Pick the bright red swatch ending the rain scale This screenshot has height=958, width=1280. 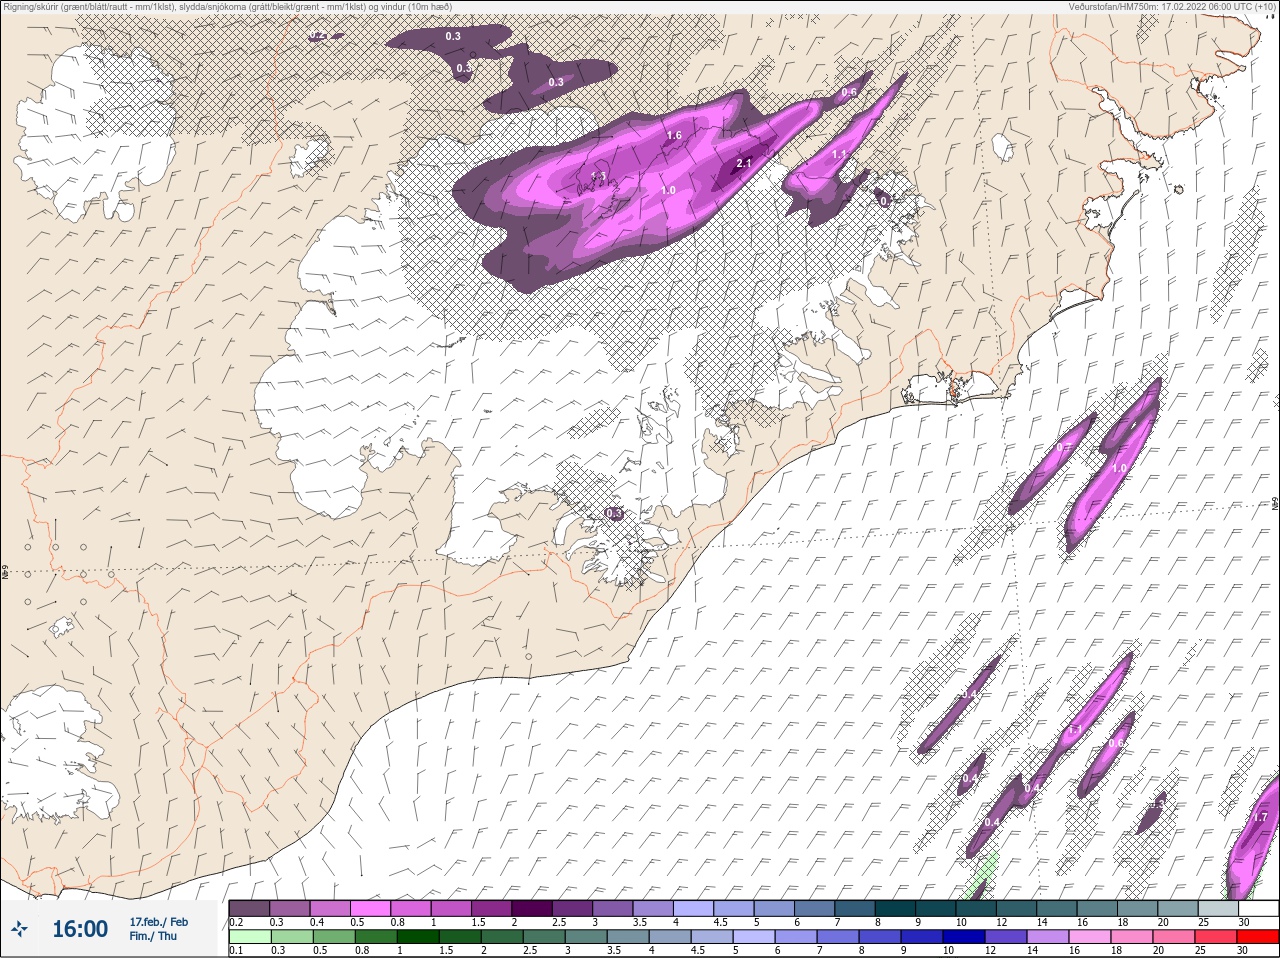pos(1258,937)
